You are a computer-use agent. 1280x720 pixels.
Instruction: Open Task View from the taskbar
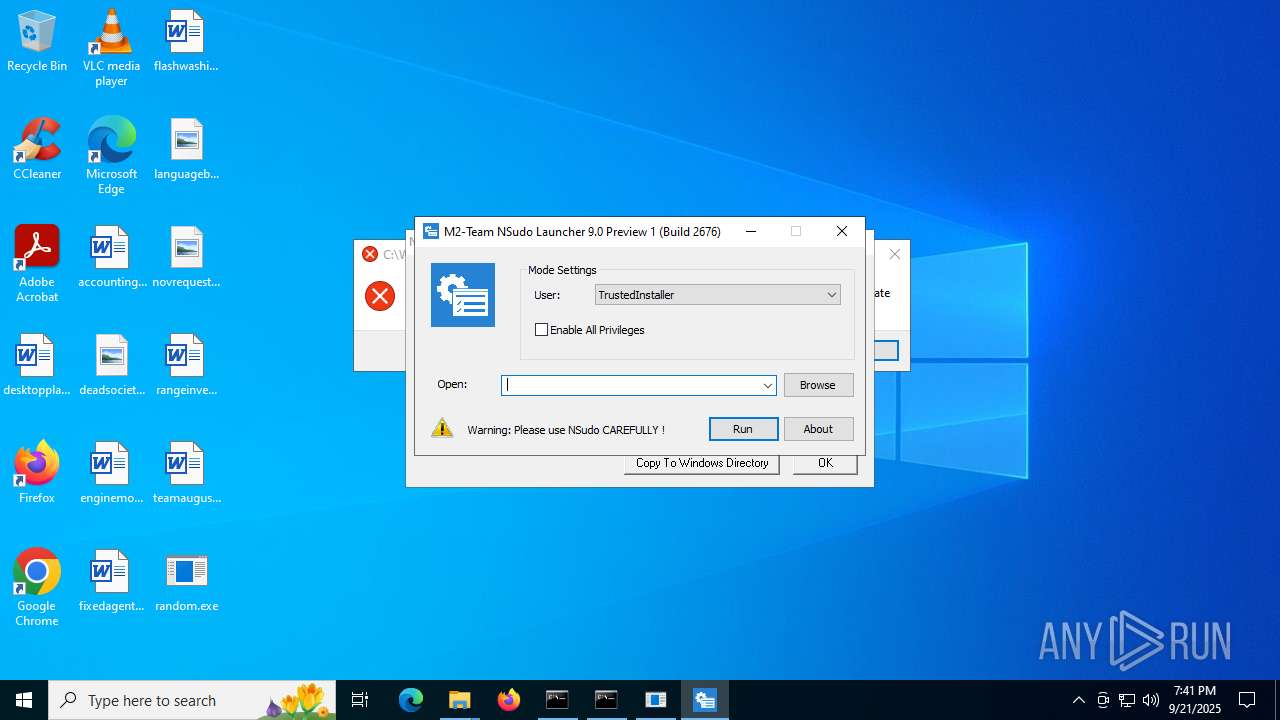click(x=360, y=700)
